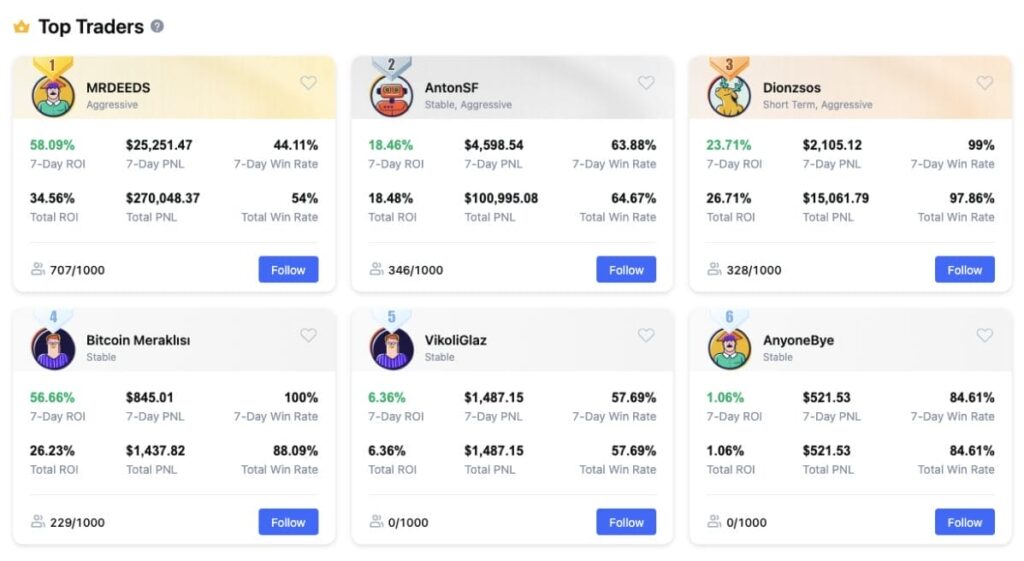Image resolution: width=1024 pixels, height=561 pixels.
Task: Follow trader MRDEEDS
Action: [288, 269]
